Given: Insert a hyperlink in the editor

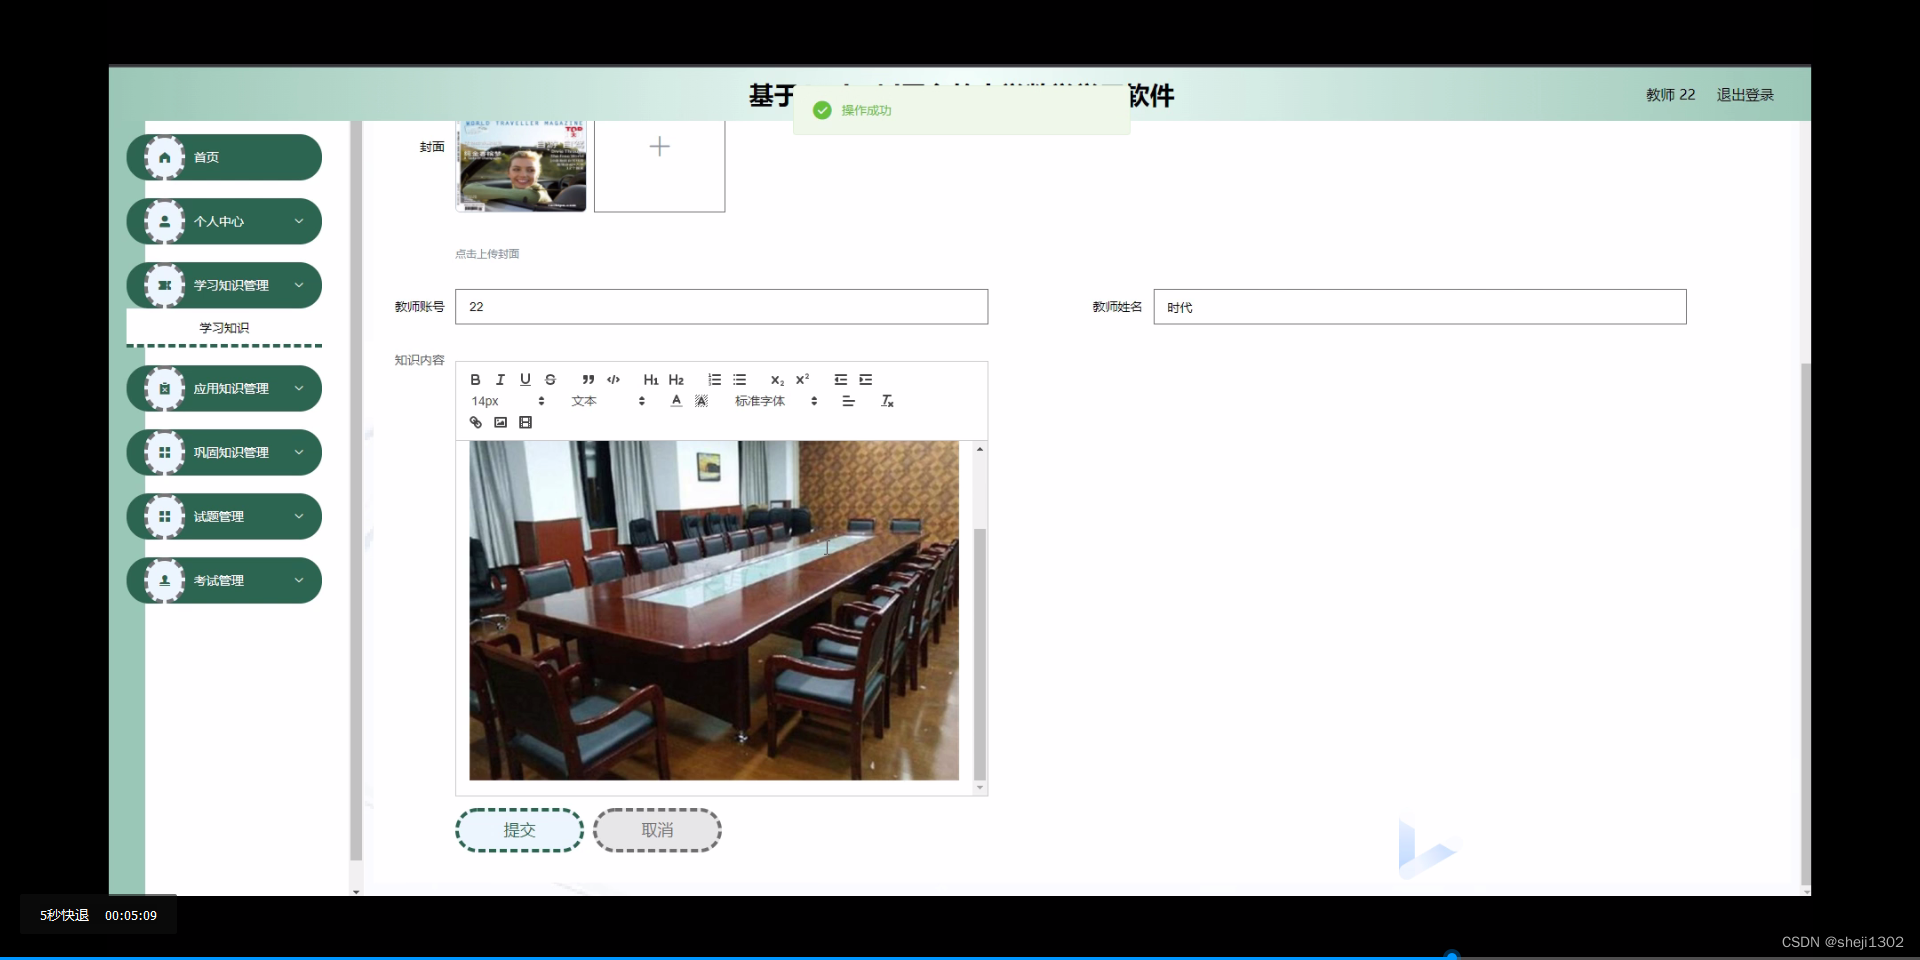Looking at the screenshot, I should [x=475, y=422].
